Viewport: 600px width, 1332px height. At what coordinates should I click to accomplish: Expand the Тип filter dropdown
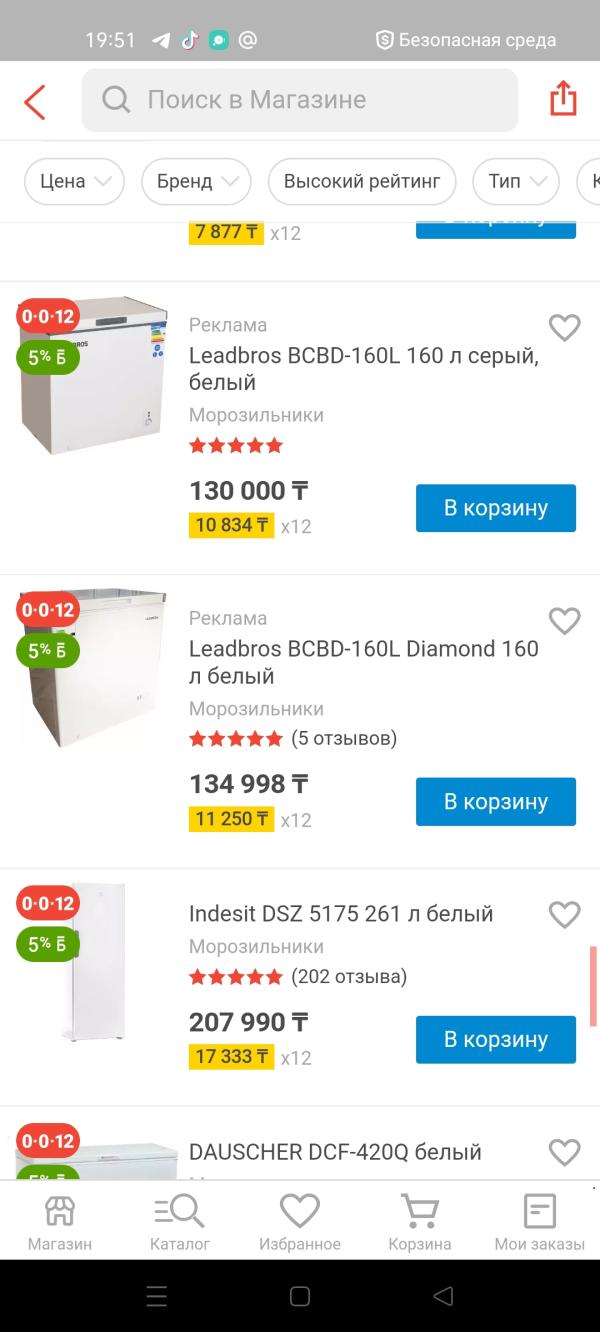516,182
